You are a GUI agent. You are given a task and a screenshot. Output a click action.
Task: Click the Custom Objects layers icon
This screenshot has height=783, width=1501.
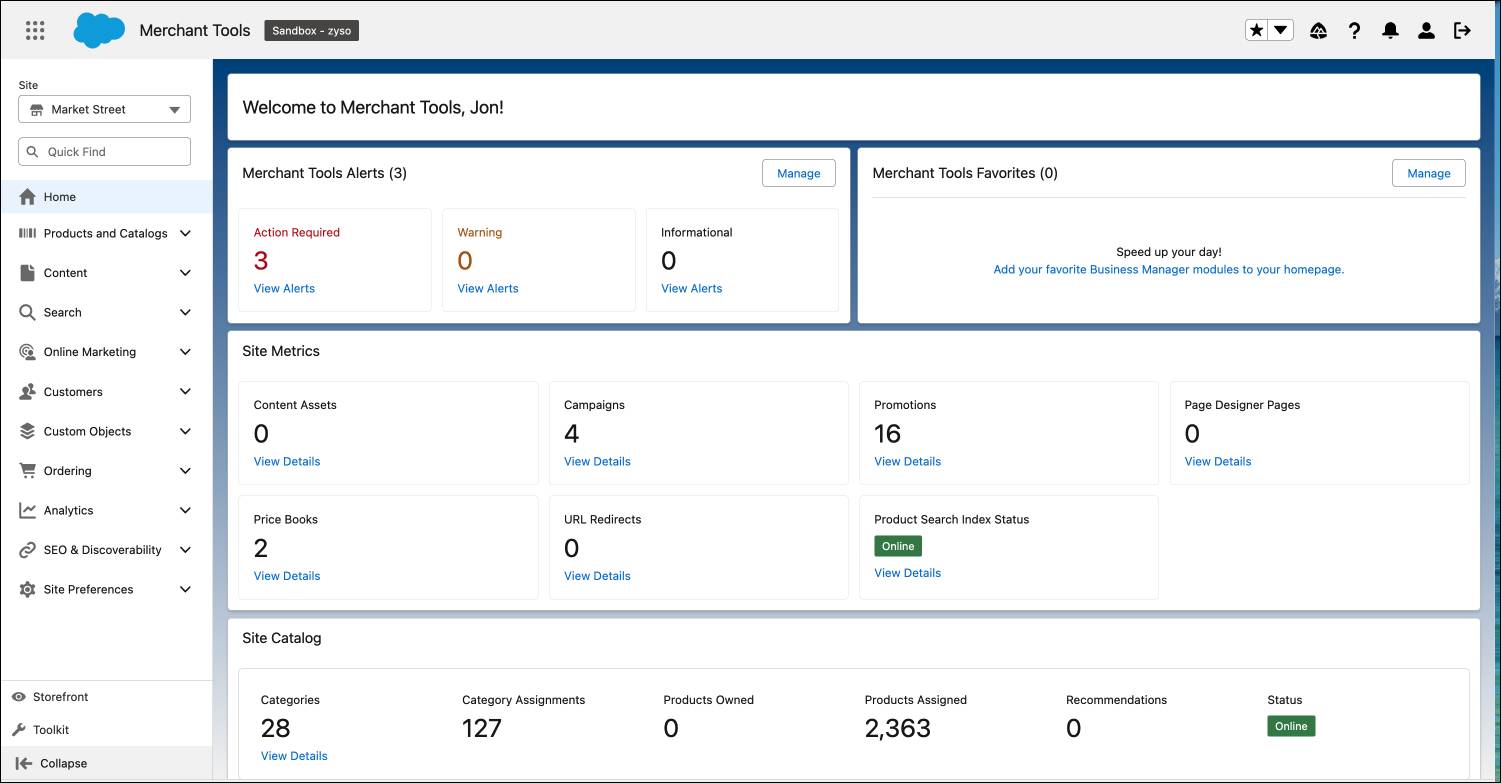(27, 431)
